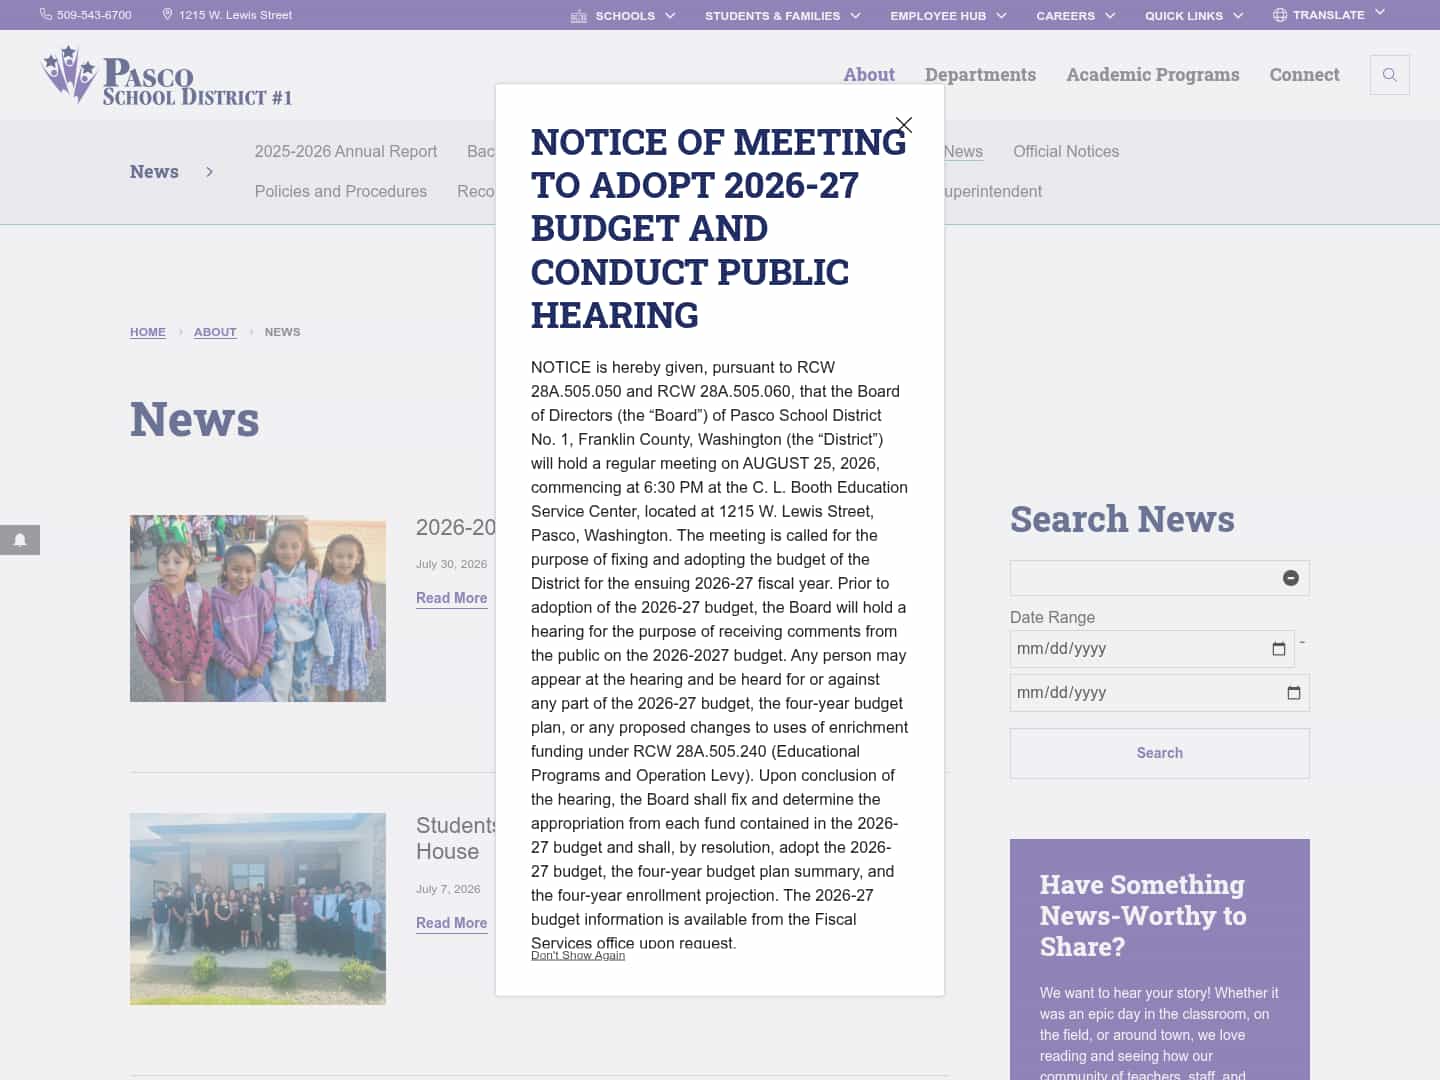Click the Search button in Search News
The width and height of the screenshot is (1440, 1080).
click(x=1159, y=753)
